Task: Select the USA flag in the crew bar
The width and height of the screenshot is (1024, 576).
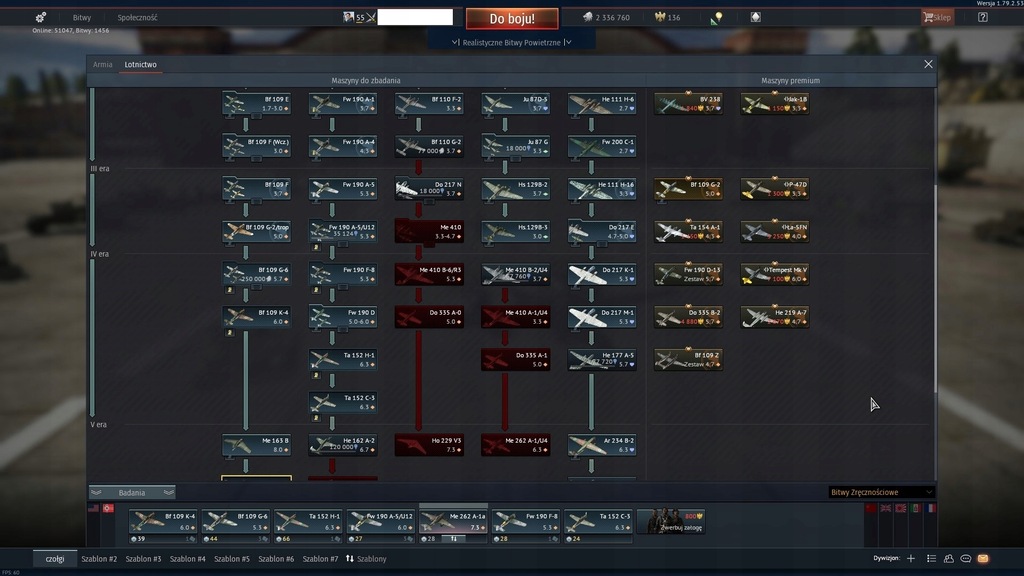Action: pyautogui.click(x=93, y=508)
